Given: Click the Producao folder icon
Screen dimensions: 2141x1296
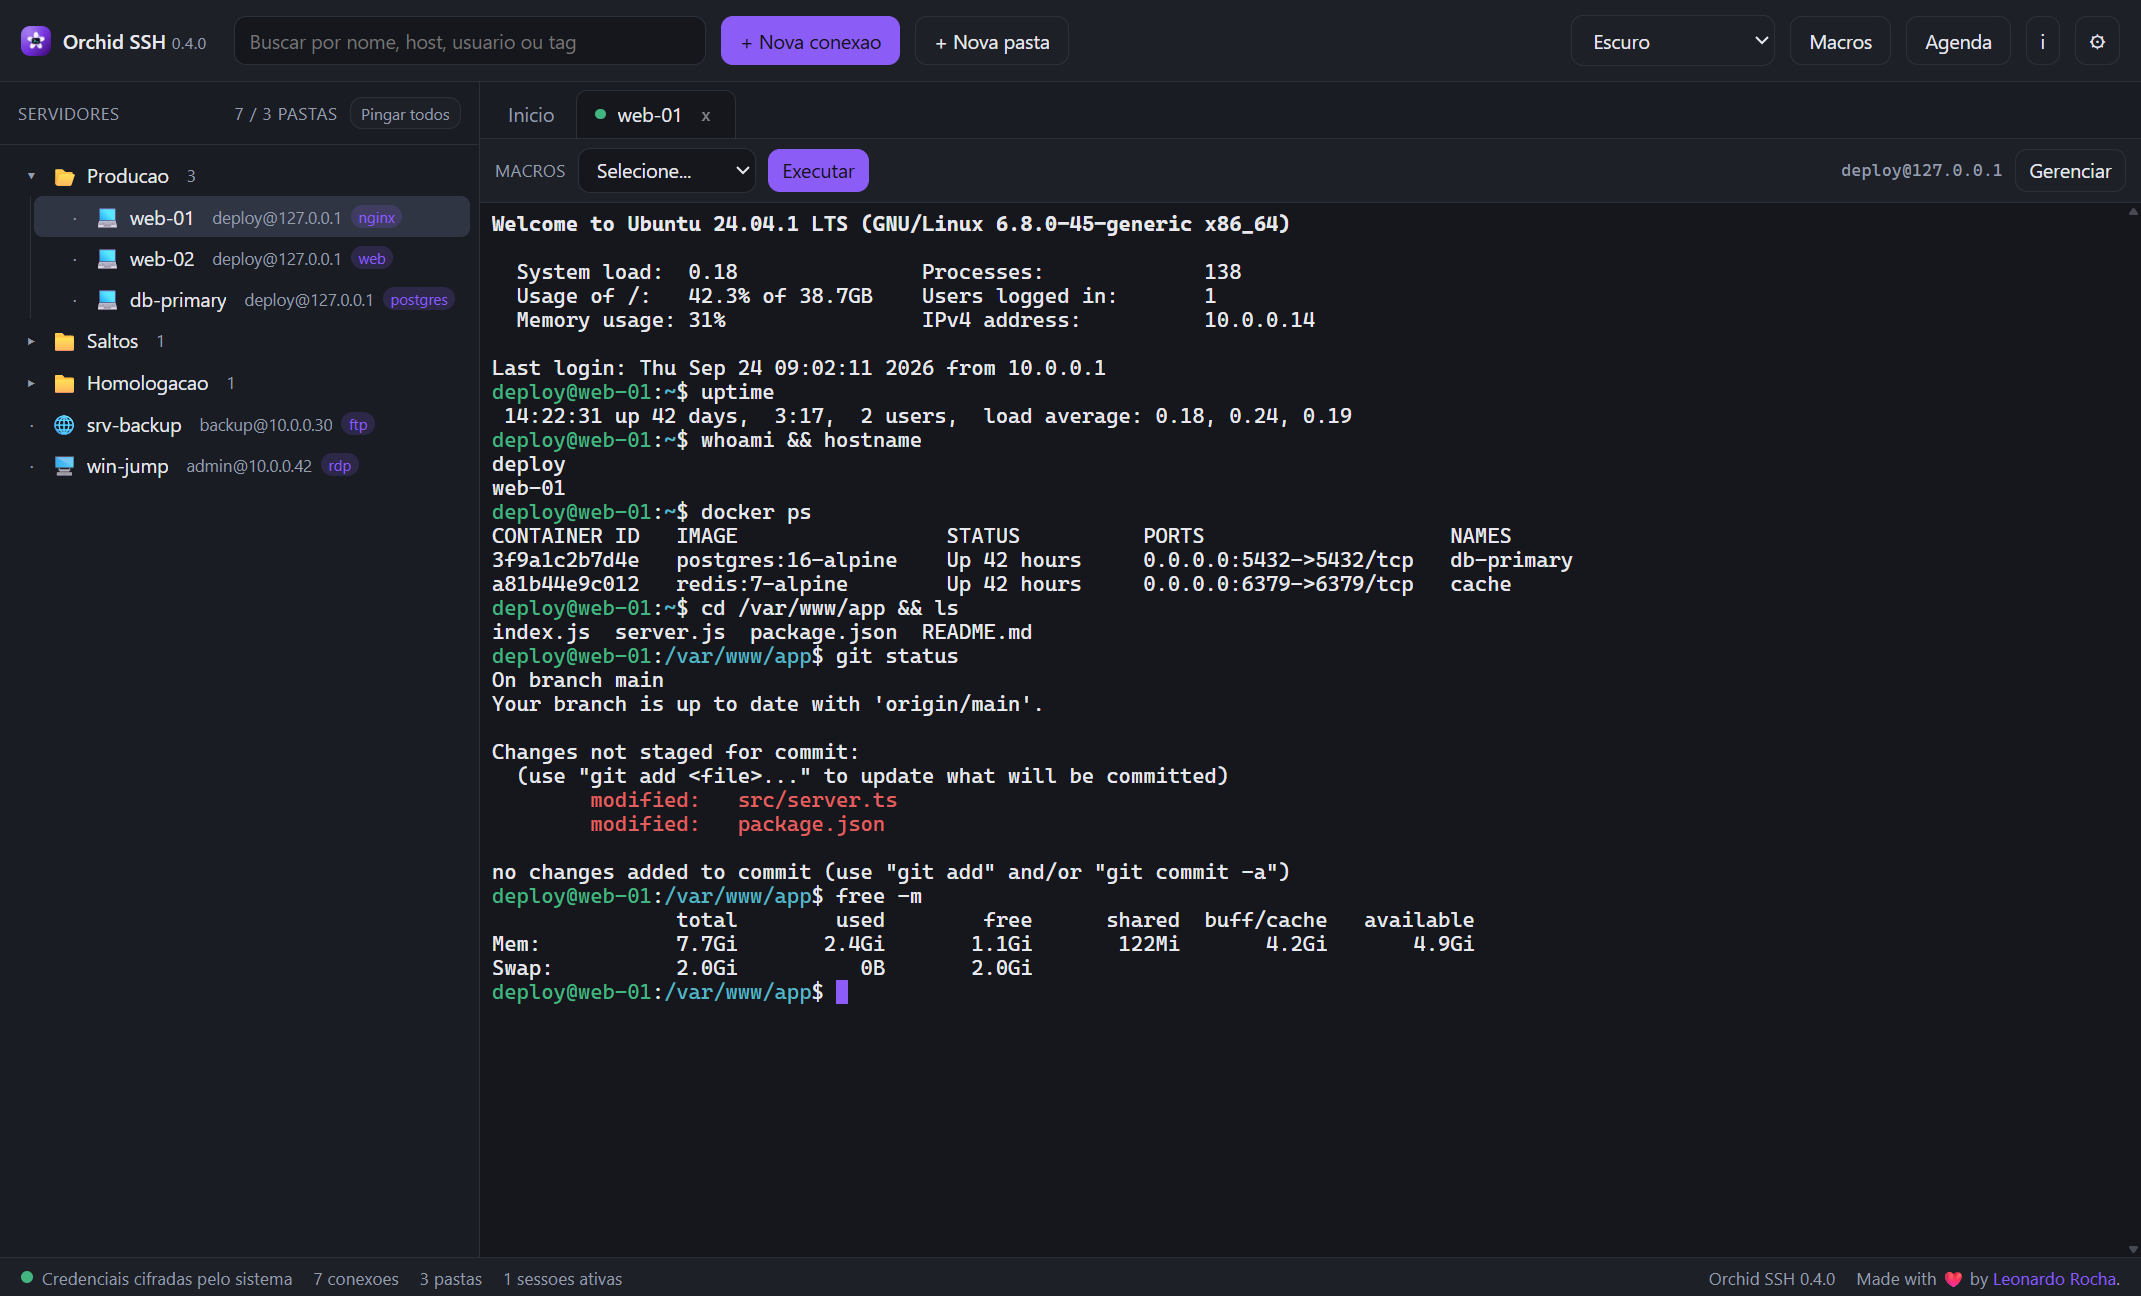Looking at the screenshot, I should pyautogui.click(x=65, y=176).
